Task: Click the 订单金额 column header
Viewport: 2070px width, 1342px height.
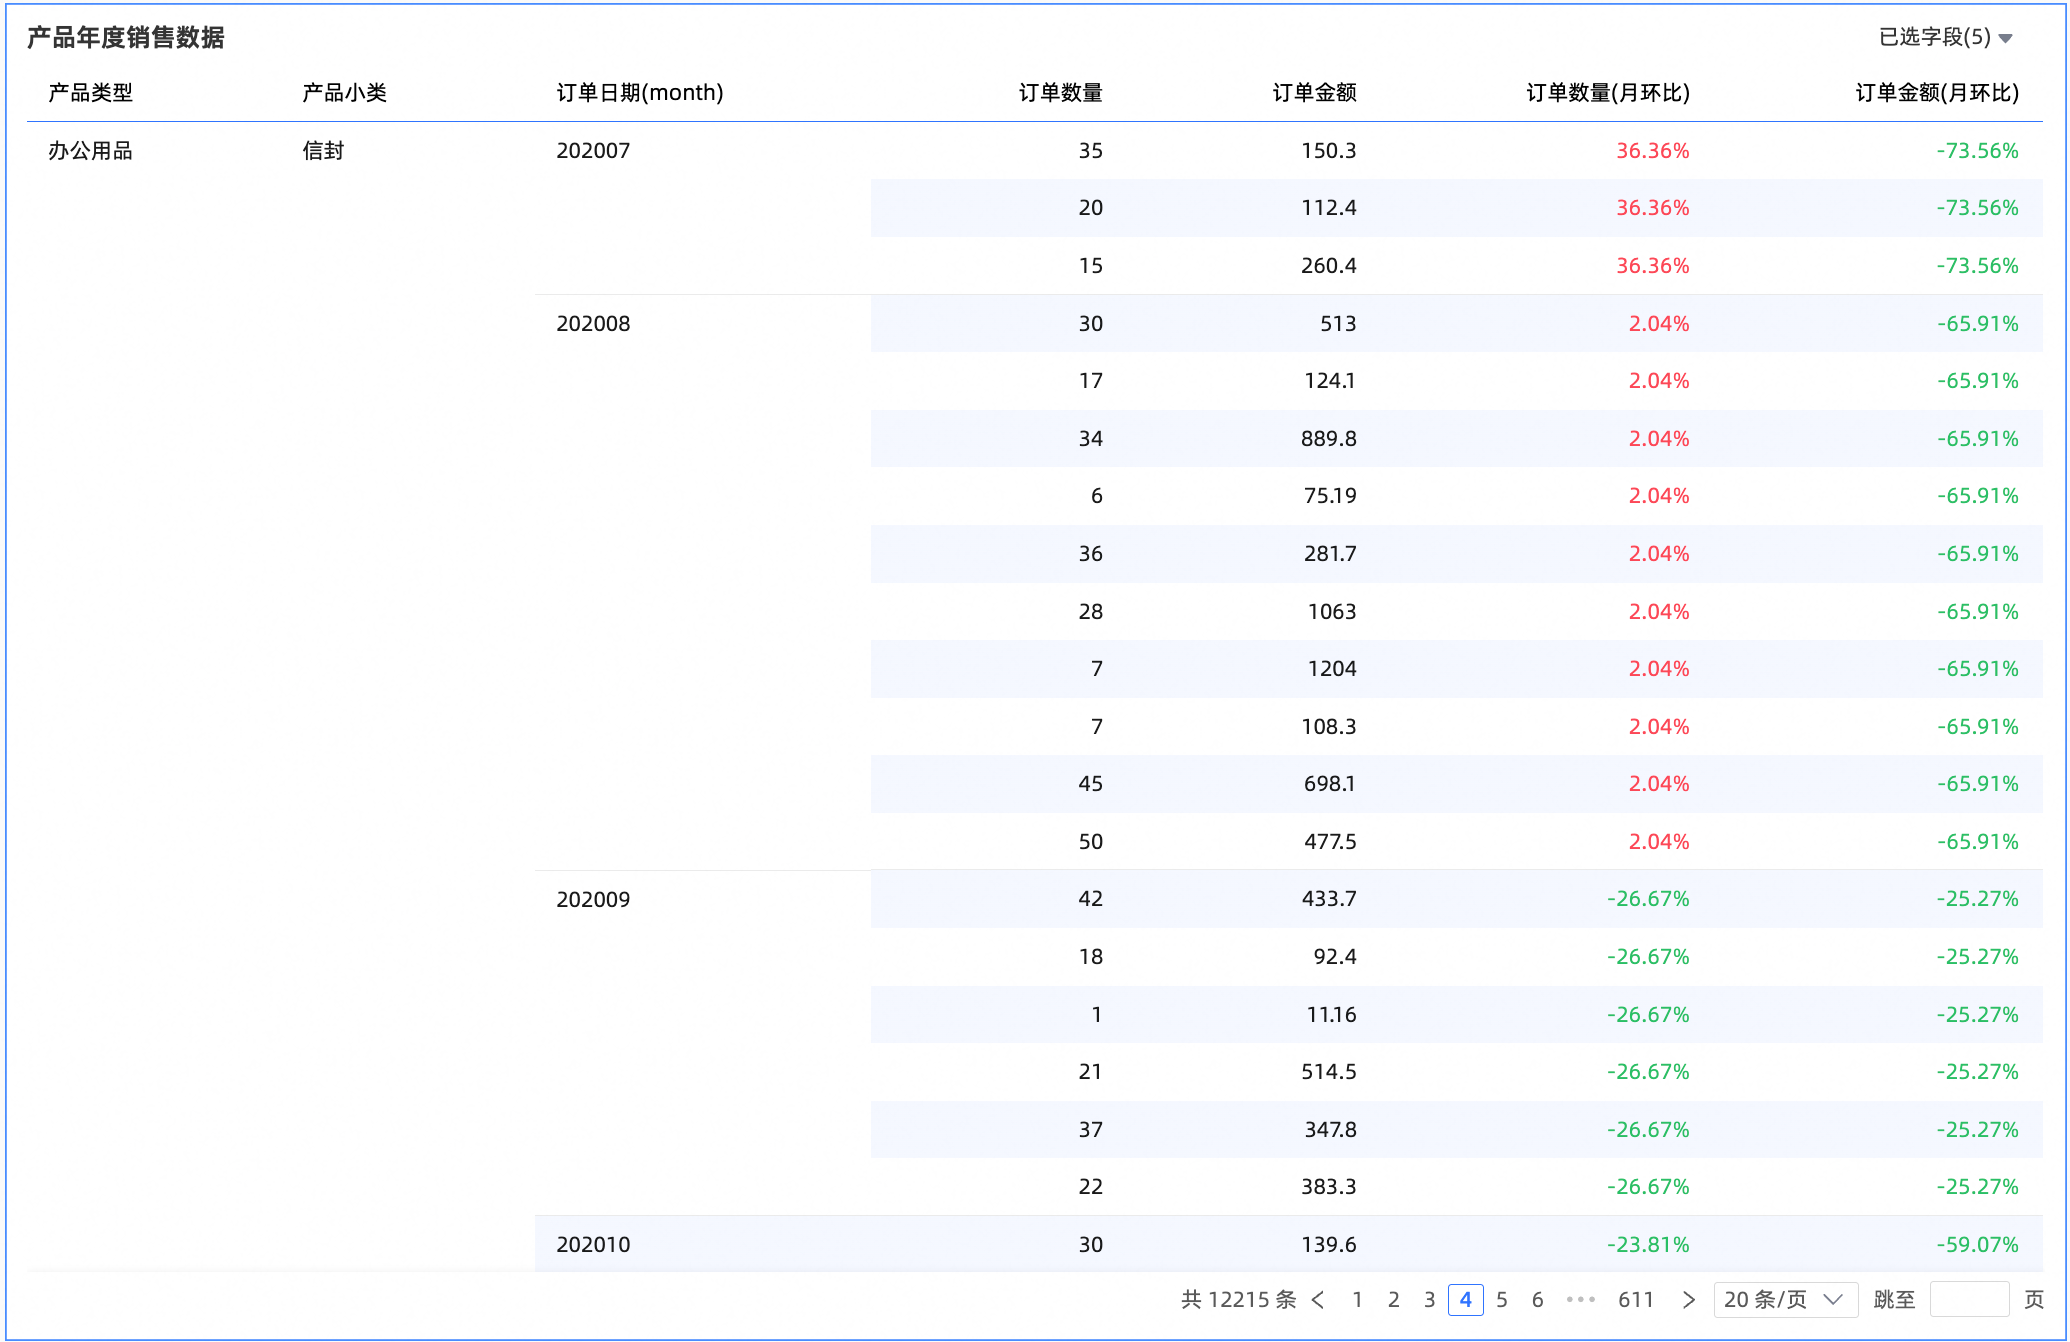Action: (1314, 93)
